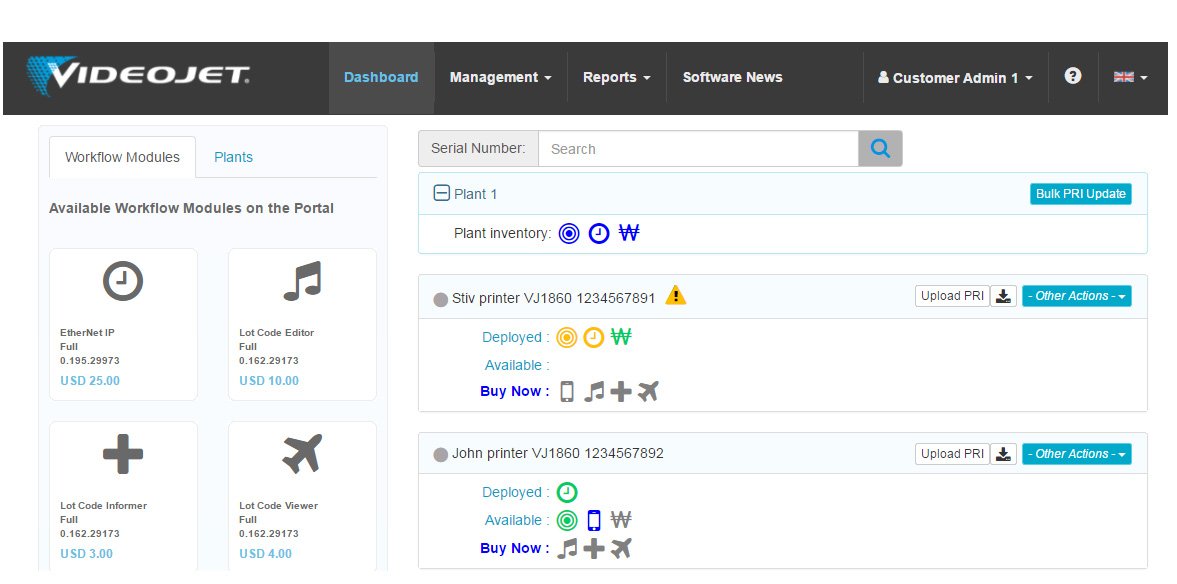The image size is (1177, 584).
Task: Open the Software News page
Action: (x=733, y=77)
